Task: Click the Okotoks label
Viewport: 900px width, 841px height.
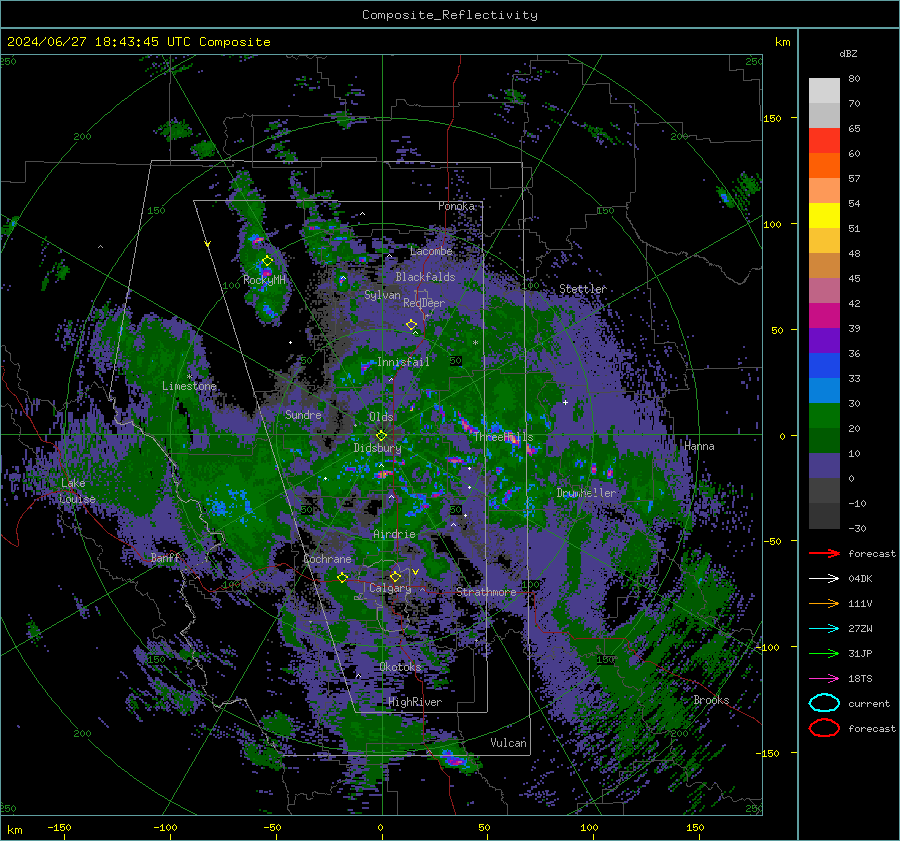Action: tap(400, 666)
